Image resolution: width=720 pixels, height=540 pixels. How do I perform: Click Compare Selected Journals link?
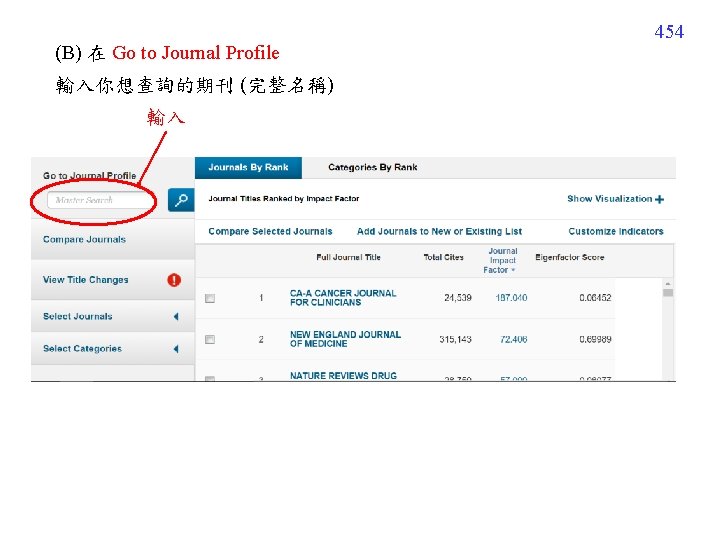pyautogui.click(x=270, y=231)
